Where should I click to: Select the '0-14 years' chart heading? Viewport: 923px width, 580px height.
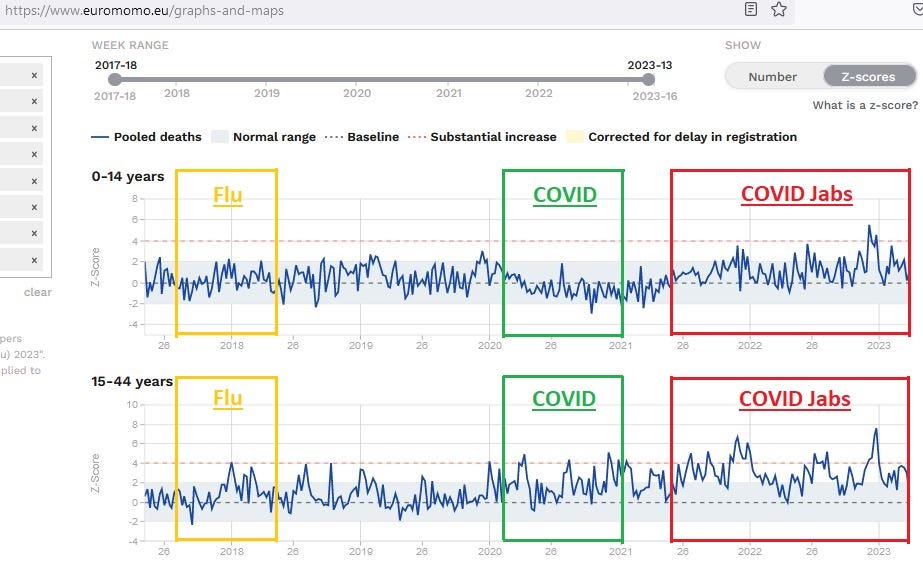[x=128, y=176]
